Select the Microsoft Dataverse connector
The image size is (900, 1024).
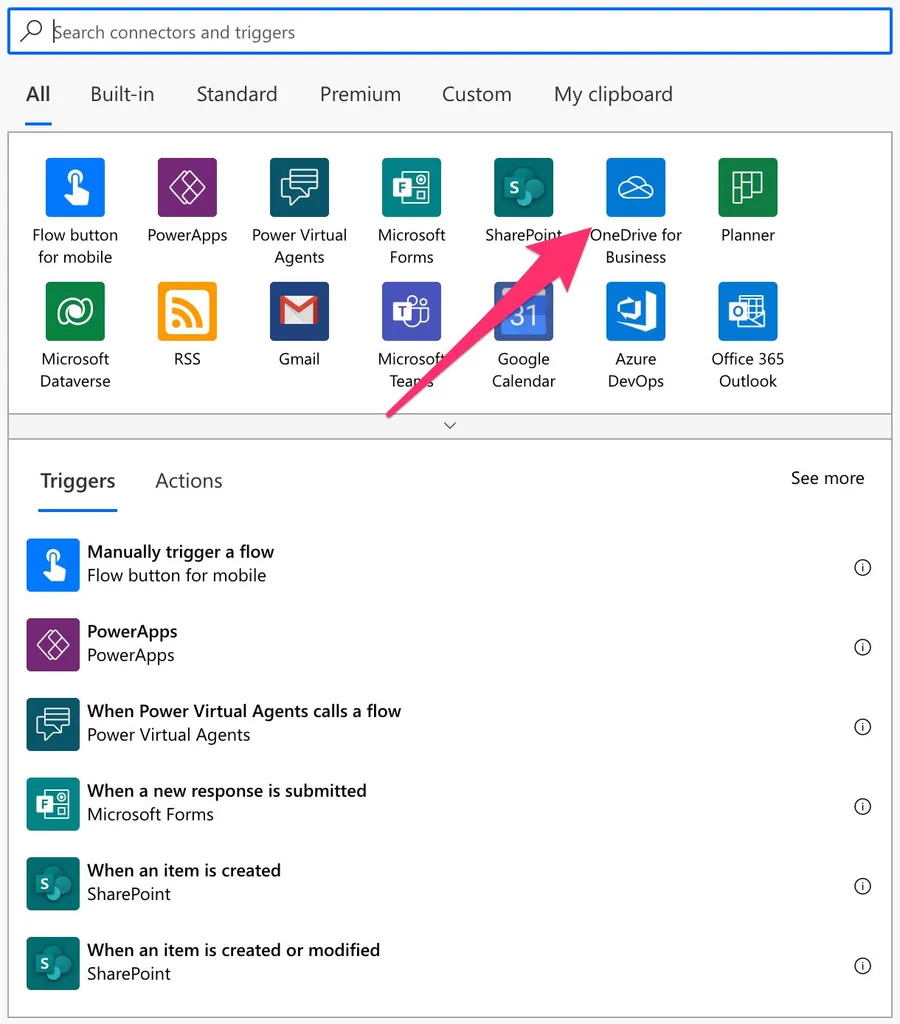point(75,312)
